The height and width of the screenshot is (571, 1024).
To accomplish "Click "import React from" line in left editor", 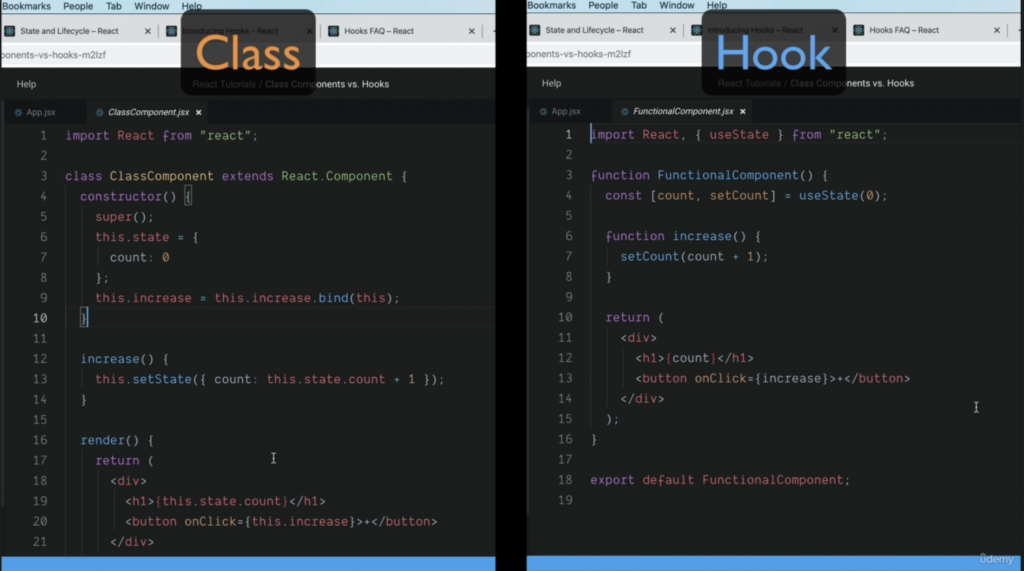I will 161,135.
